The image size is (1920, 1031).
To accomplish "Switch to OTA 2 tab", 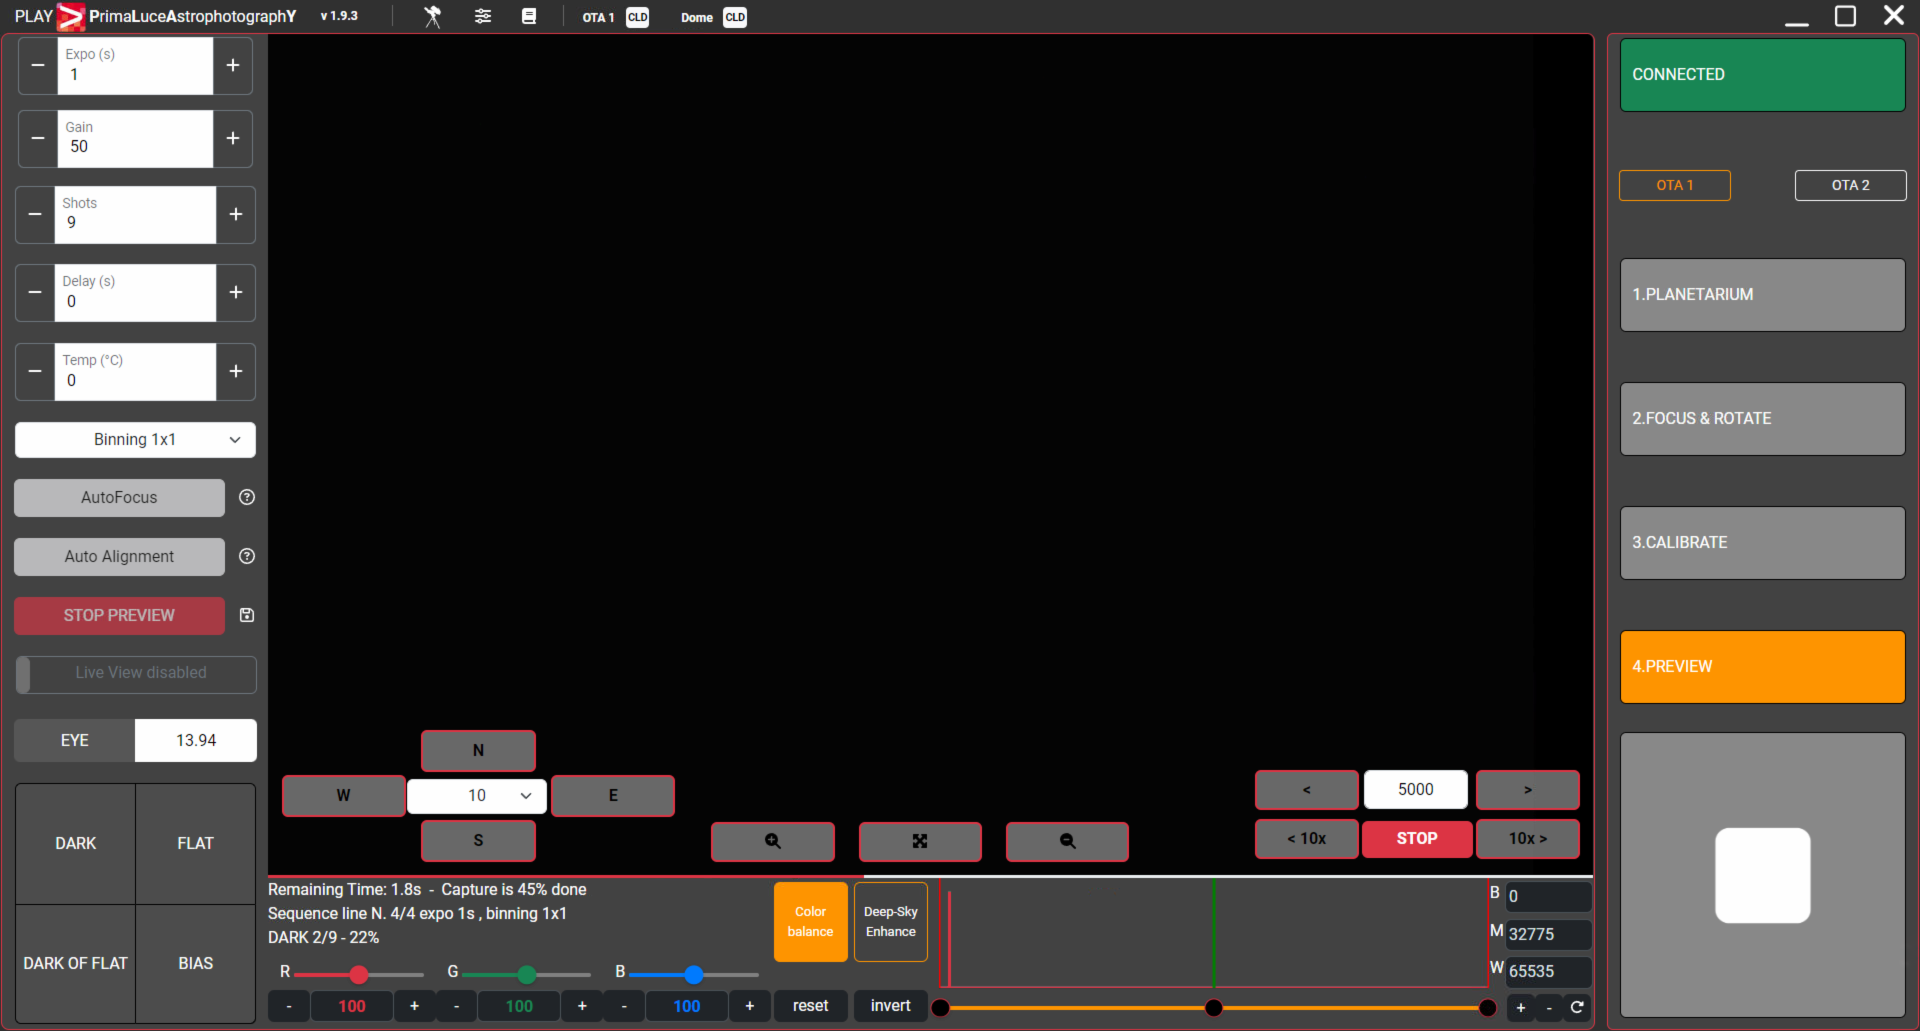I will click(1850, 185).
